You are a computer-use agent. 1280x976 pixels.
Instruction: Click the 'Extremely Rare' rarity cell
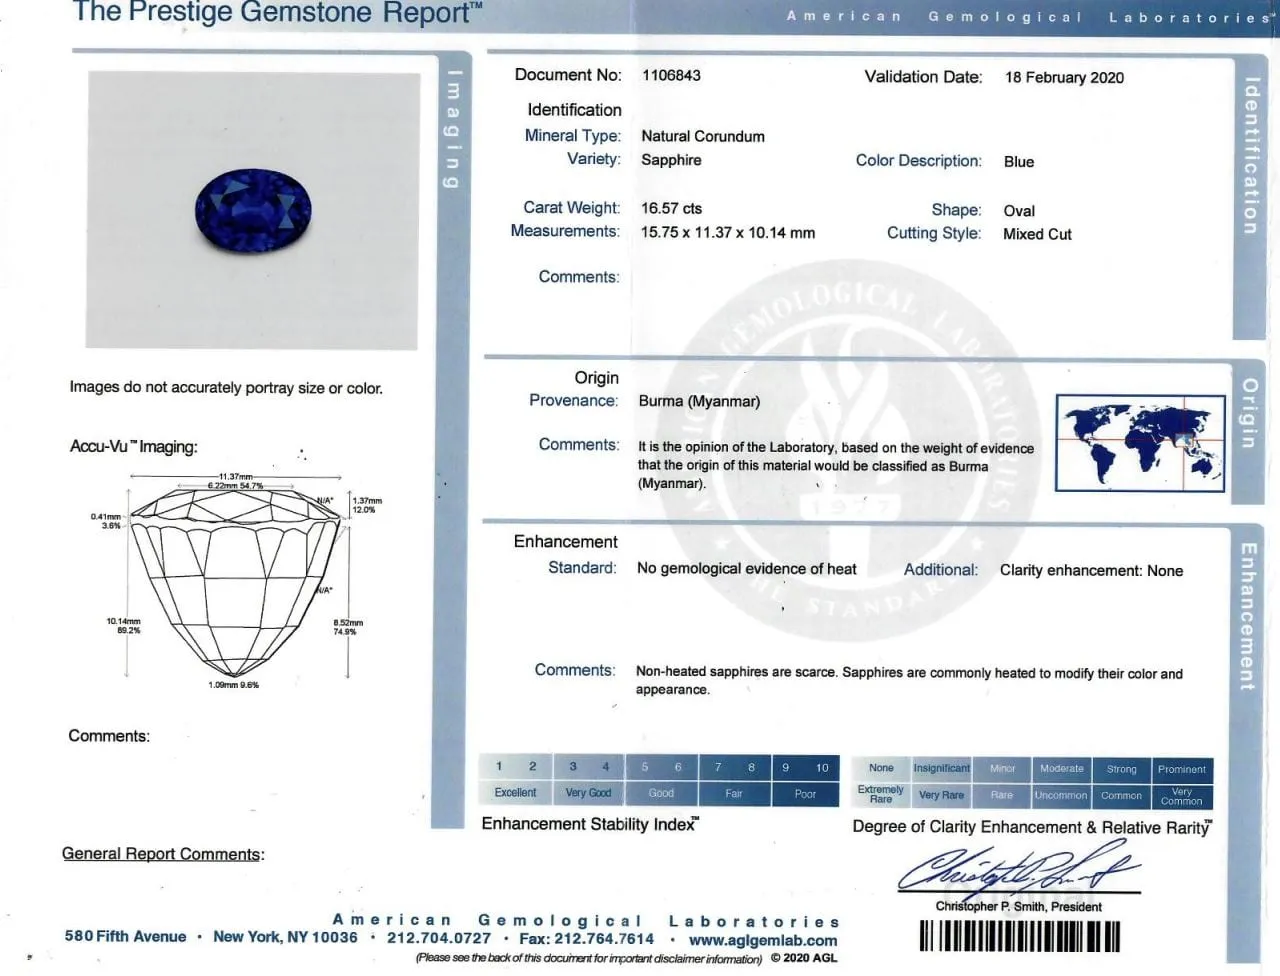881,795
